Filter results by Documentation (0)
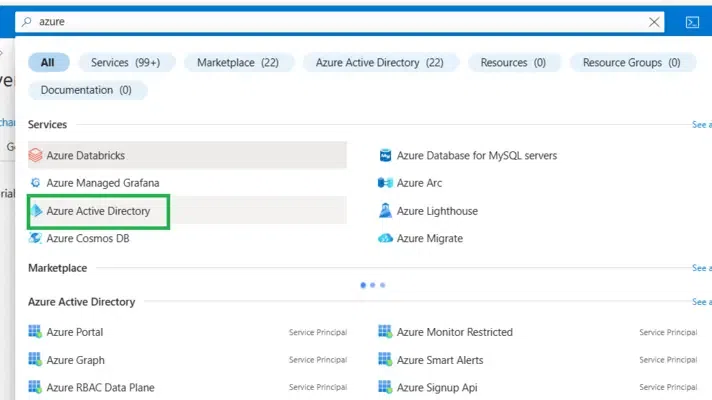The height and width of the screenshot is (400, 712). click(87, 90)
